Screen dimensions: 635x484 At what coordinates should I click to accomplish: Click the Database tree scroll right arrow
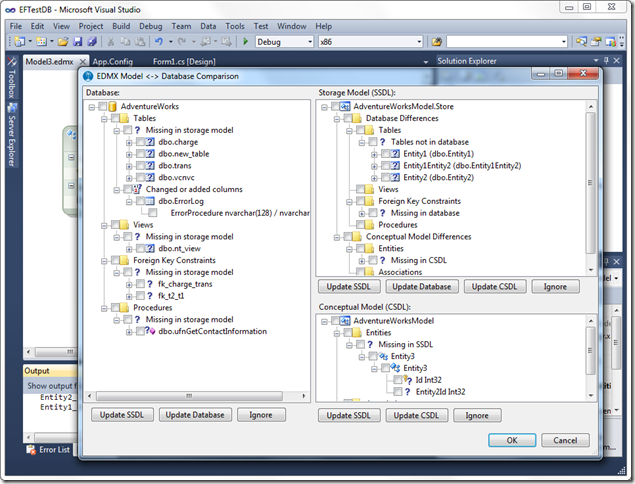[x=304, y=396]
